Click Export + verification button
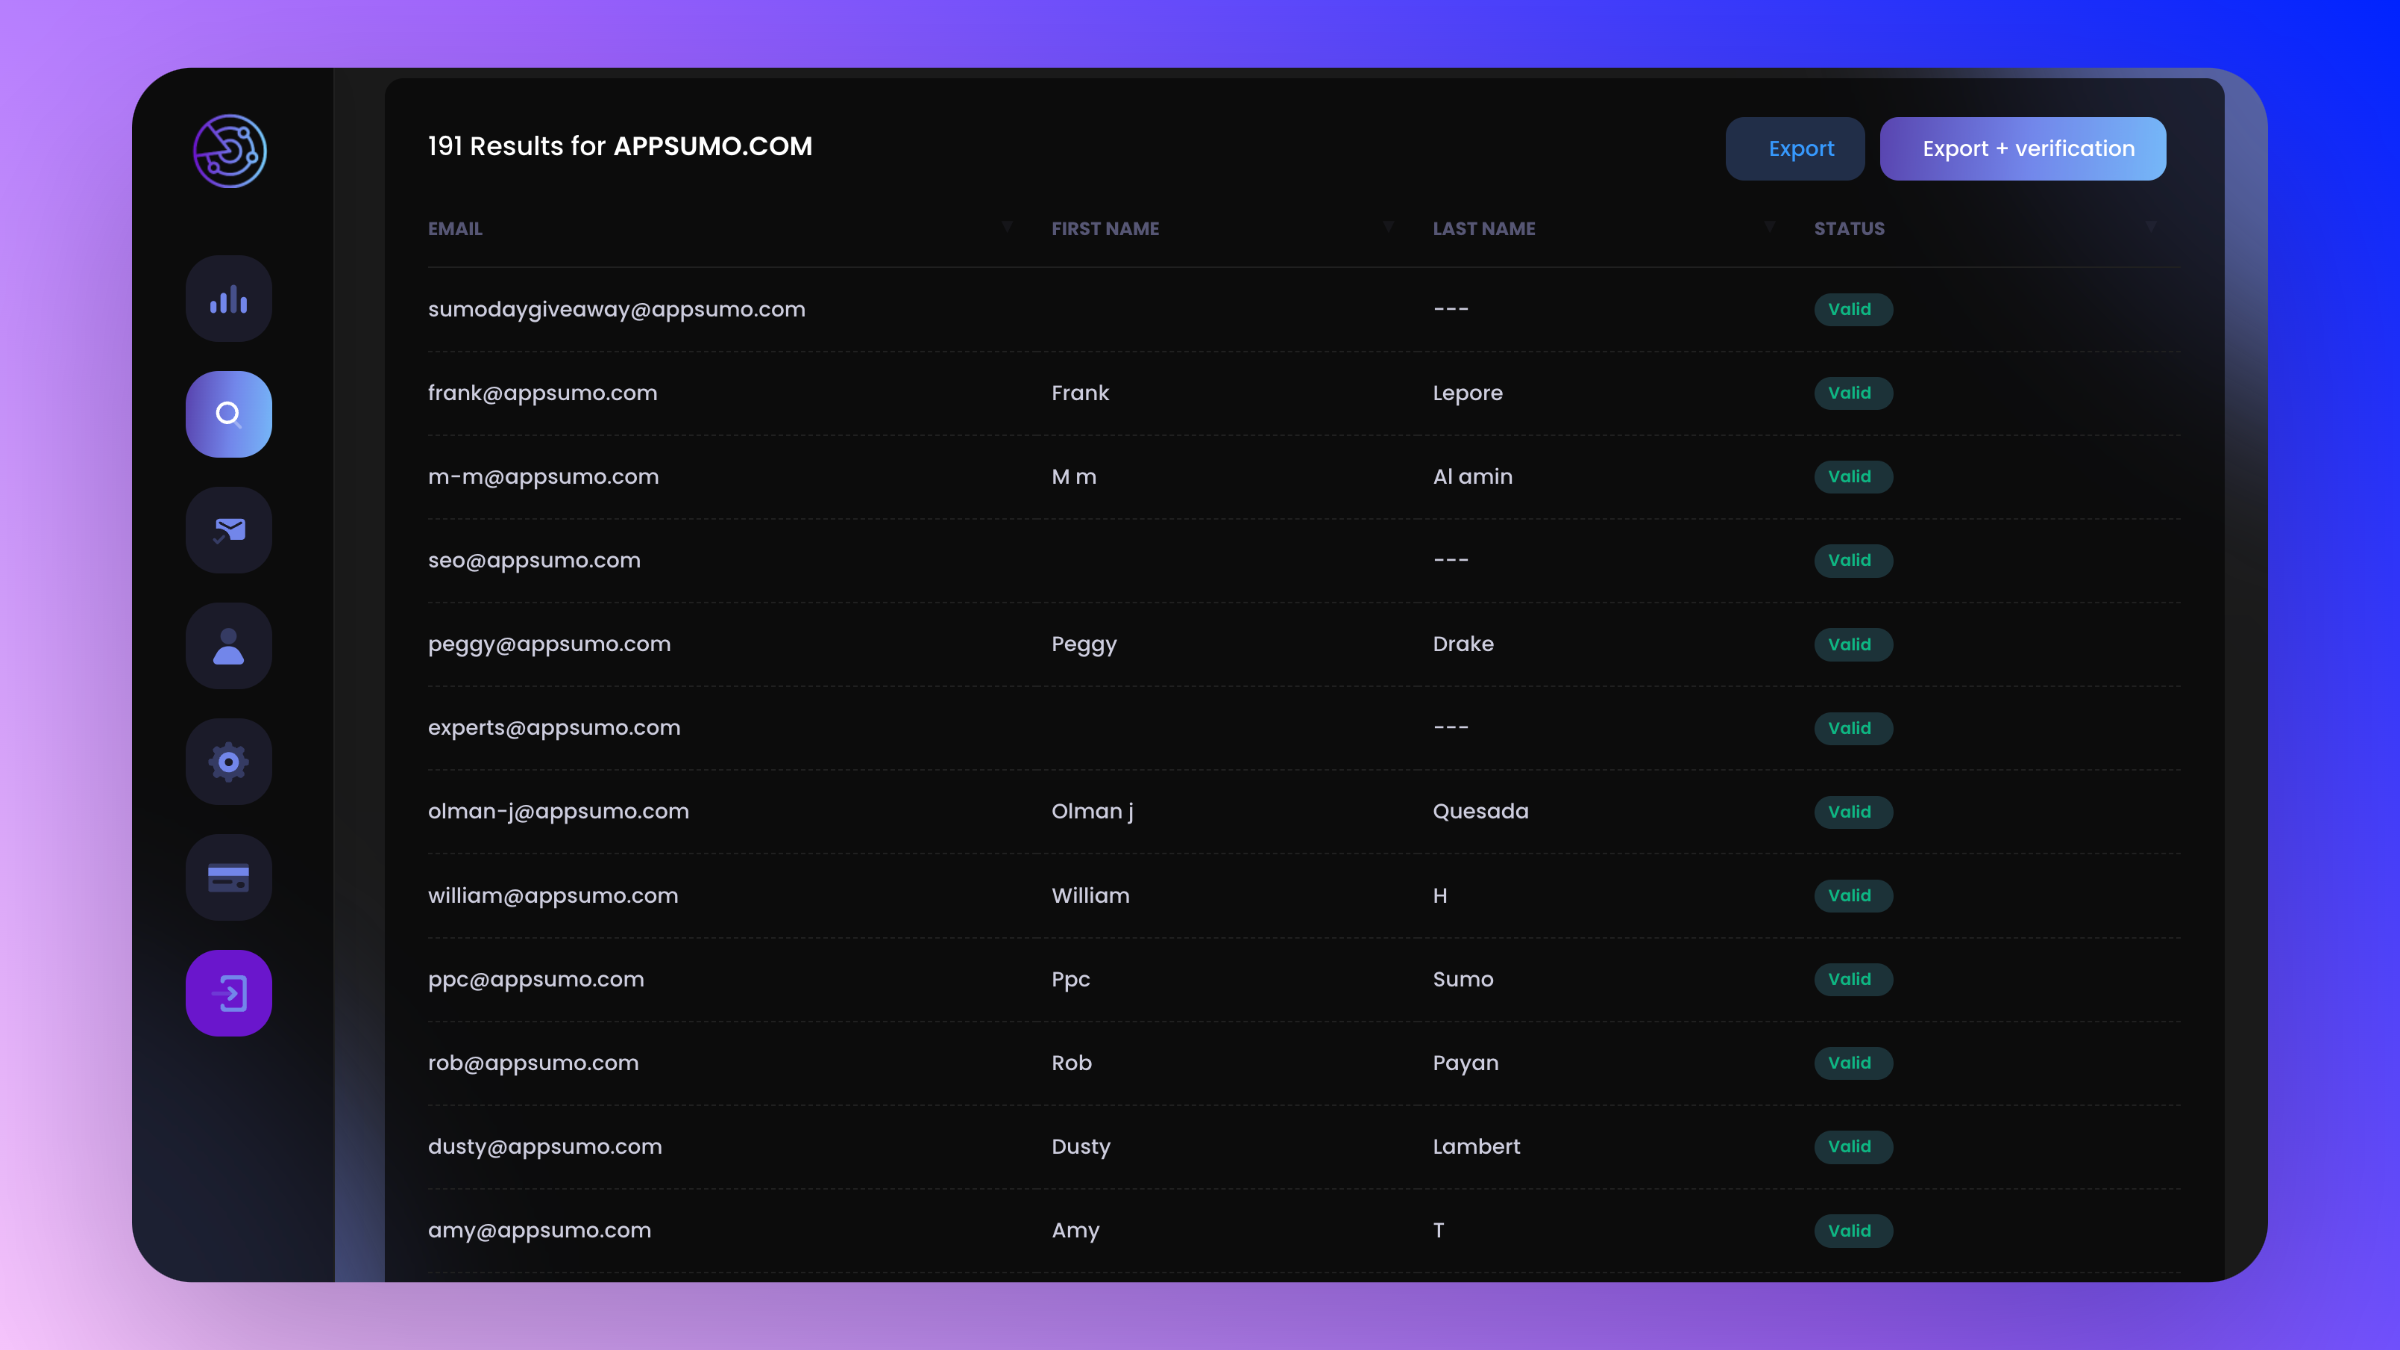Image resolution: width=2400 pixels, height=1350 pixels. tap(2023, 149)
